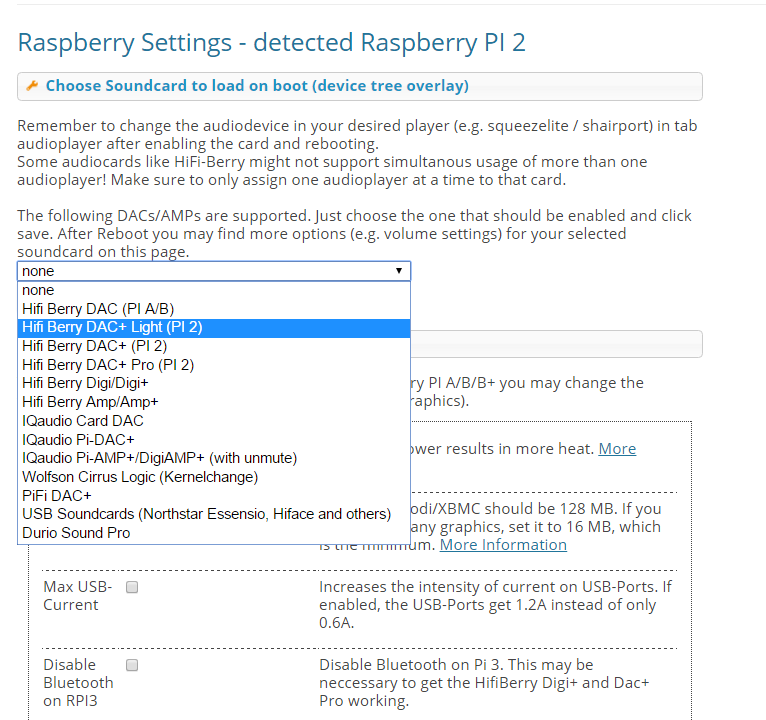Select IQaudio Pi-AMP+/DigiAMP+ (with unmute)
766x720 pixels.
(x=214, y=458)
